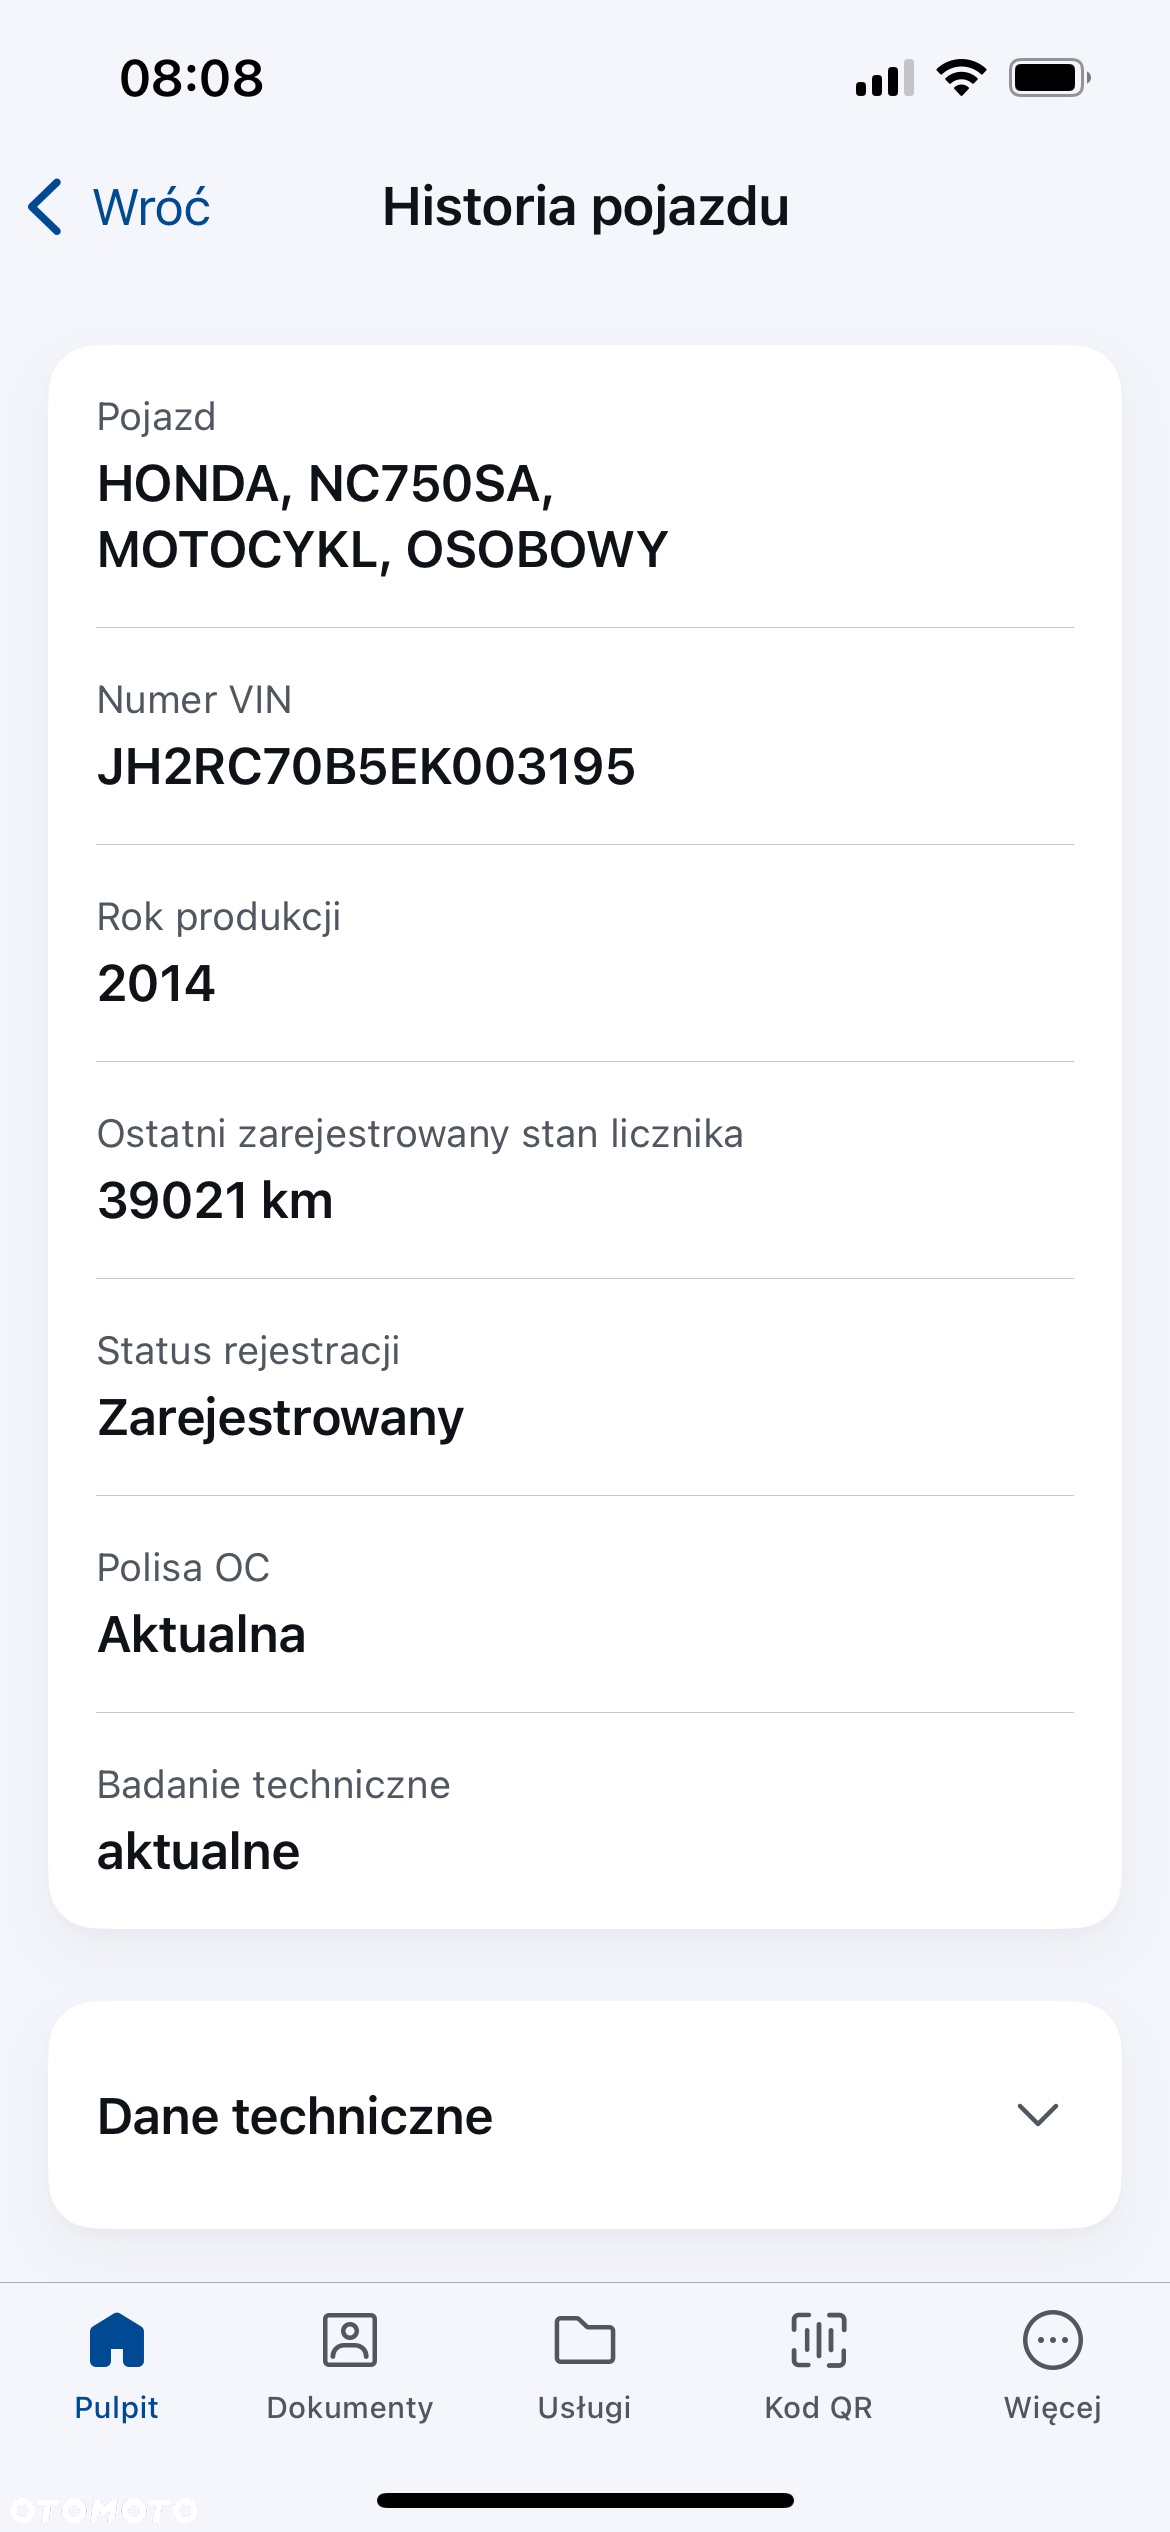This screenshot has width=1170, height=2532.
Task: Tap the Wi-Fi status icon
Action: click(x=961, y=78)
